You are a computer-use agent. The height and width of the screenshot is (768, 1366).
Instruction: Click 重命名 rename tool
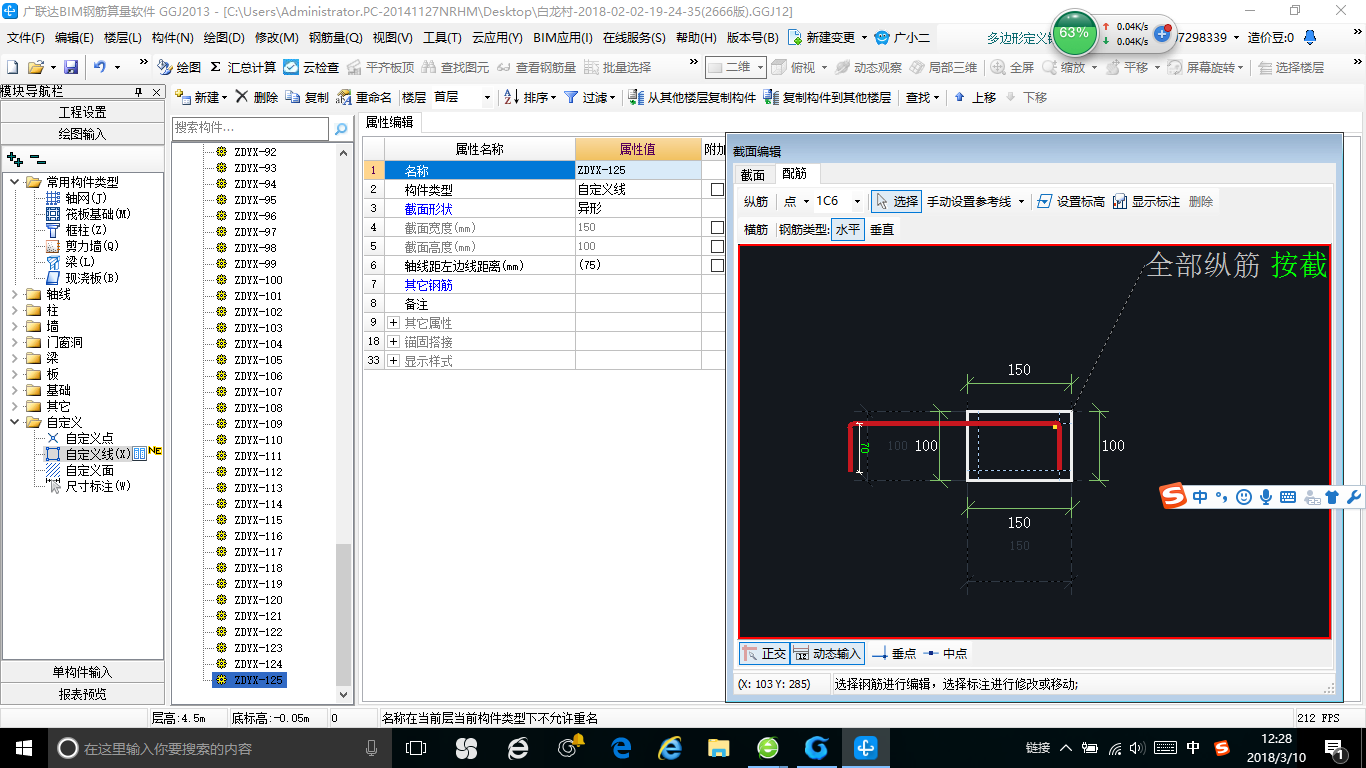click(x=365, y=97)
